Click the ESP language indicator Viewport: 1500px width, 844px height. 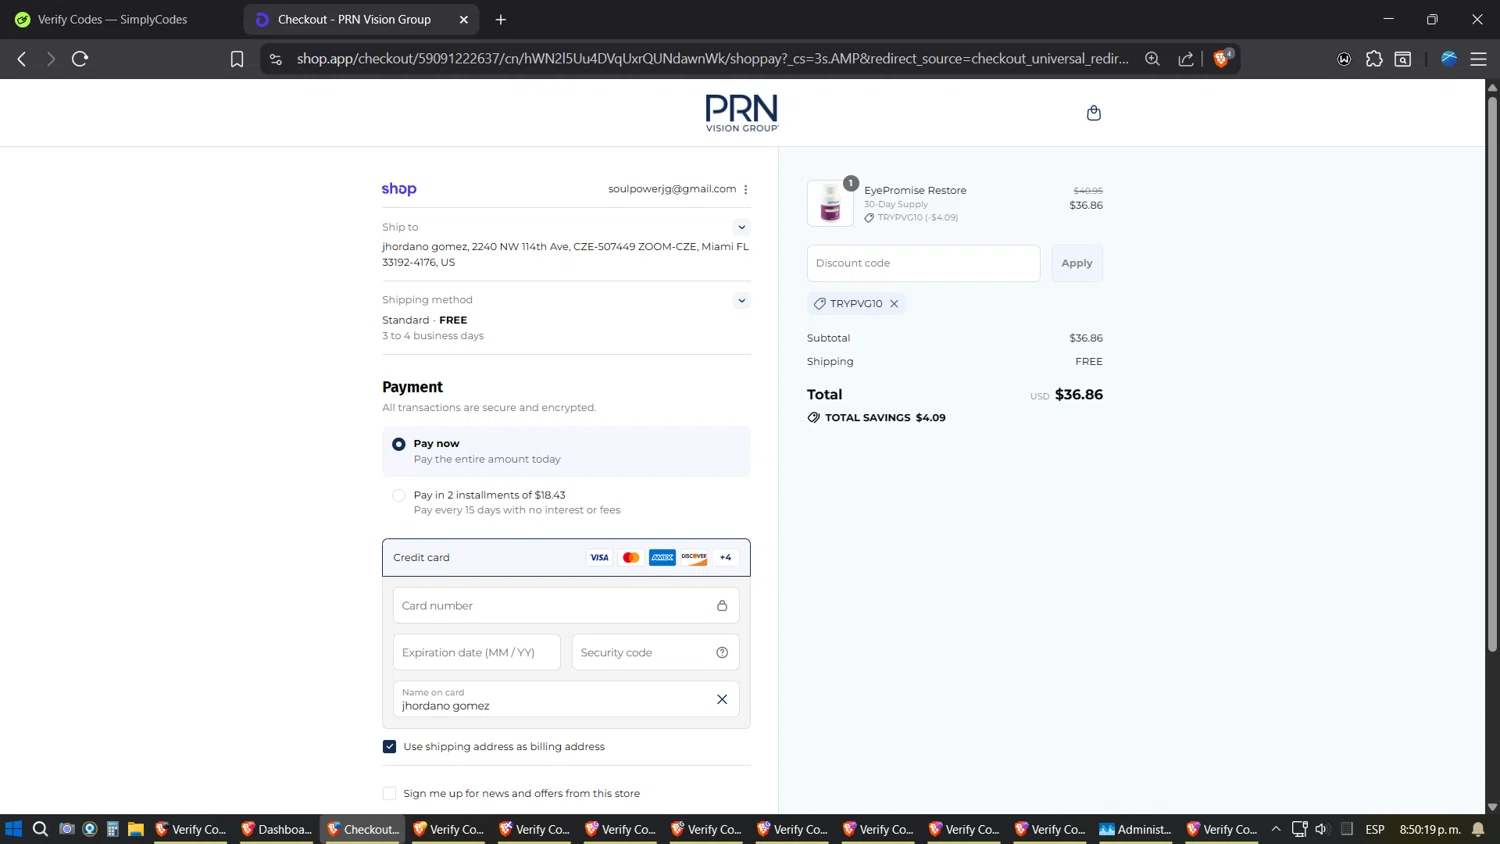pyautogui.click(x=1375, y=829)
